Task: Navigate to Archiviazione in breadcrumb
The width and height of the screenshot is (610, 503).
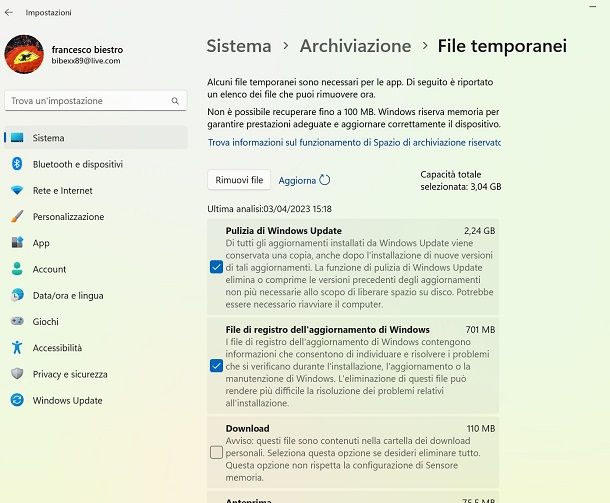Action: (355, 46)
